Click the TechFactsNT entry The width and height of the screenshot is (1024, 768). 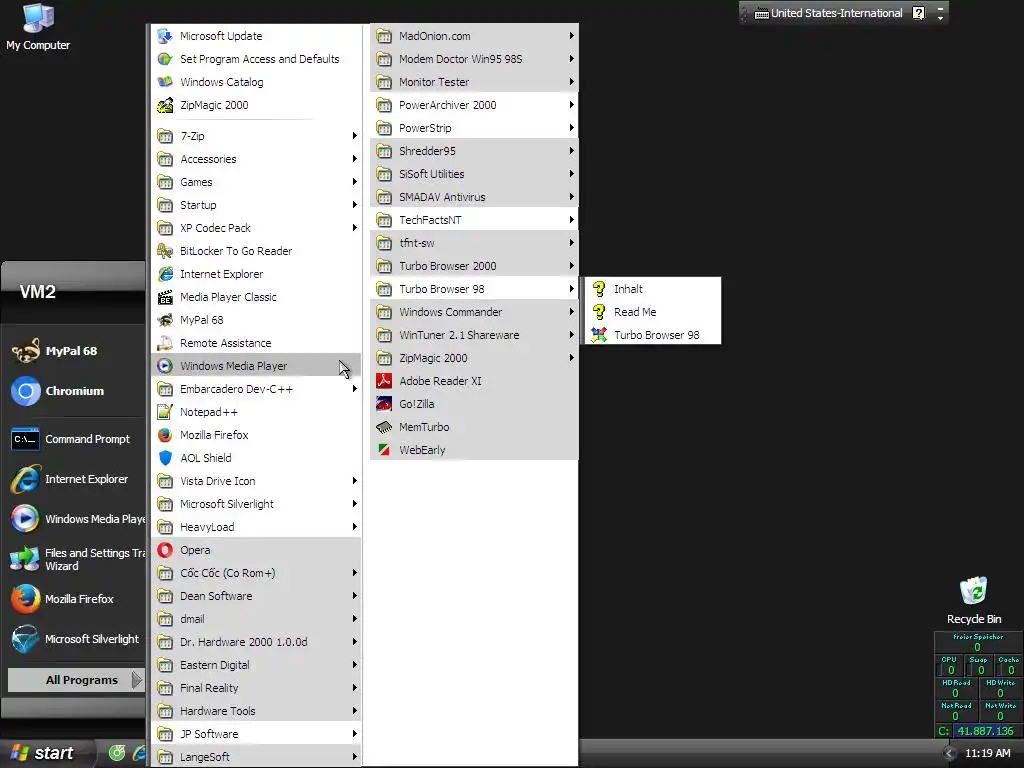[x=474, y=220]
